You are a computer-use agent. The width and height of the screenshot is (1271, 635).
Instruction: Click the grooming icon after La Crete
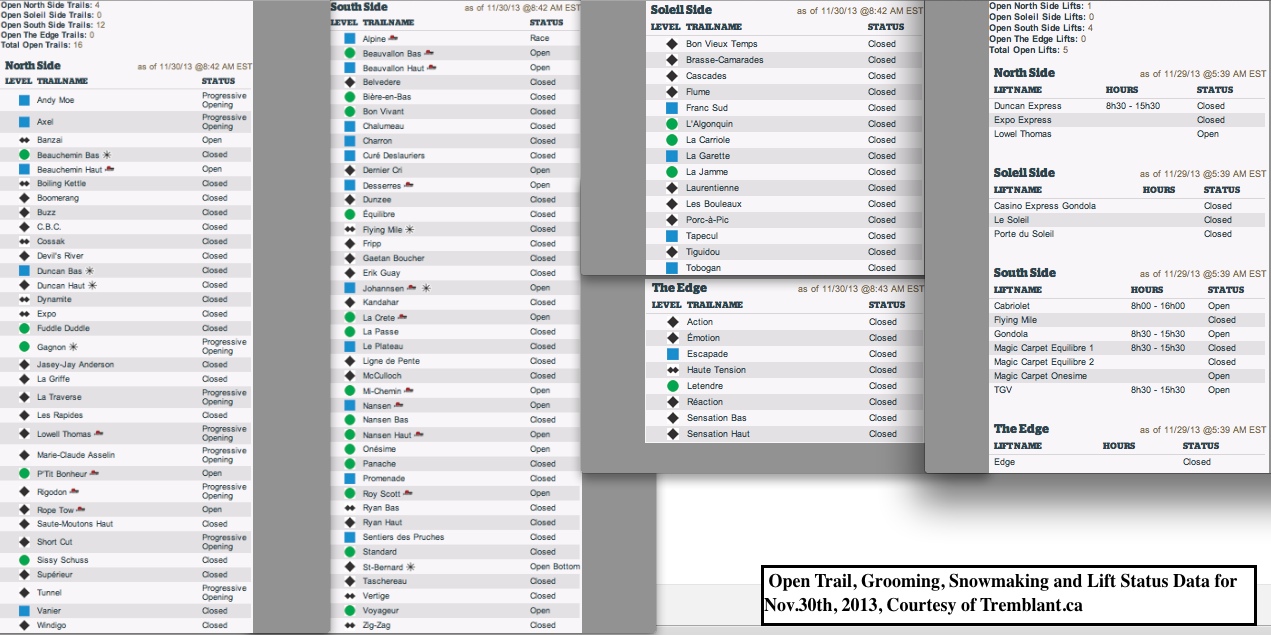pos(402,317)
